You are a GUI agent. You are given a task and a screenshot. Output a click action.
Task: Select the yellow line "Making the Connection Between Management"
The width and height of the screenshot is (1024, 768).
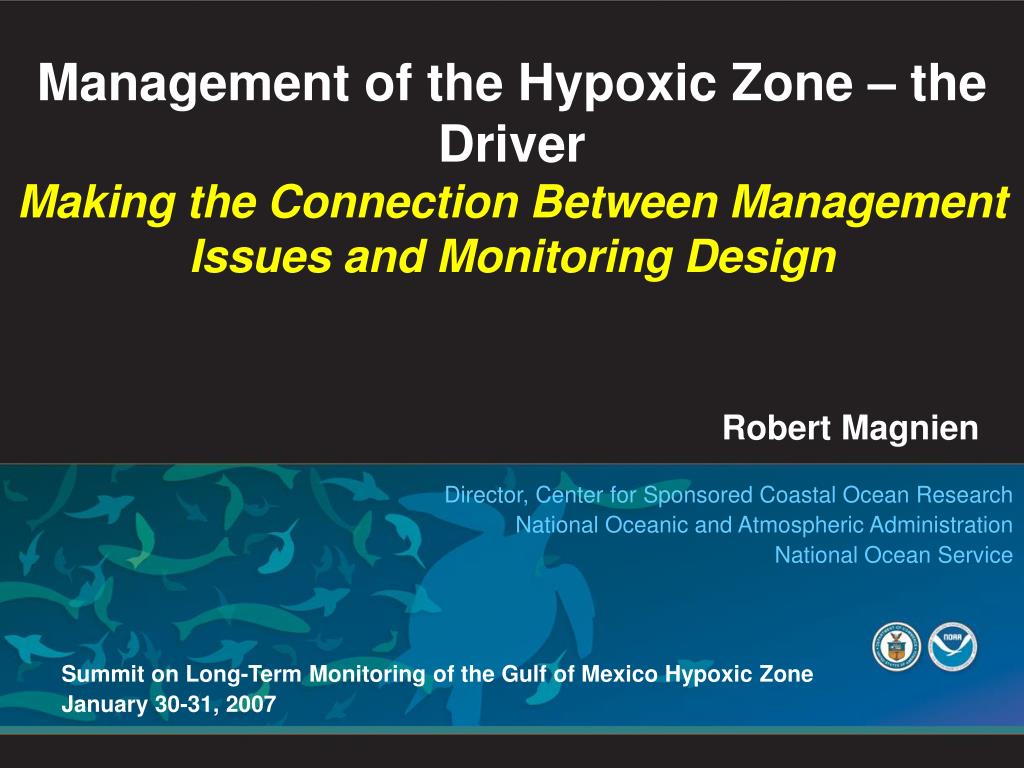click(515, 202)
